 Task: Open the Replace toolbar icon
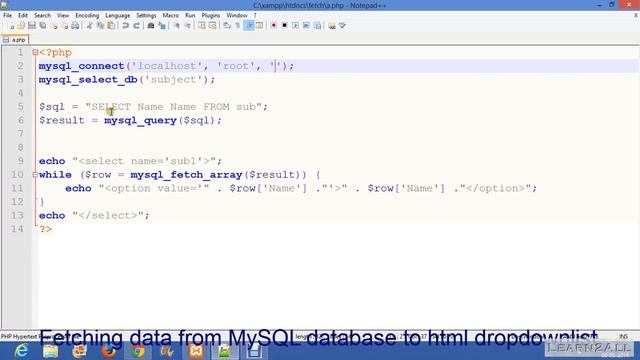[162, 26]
